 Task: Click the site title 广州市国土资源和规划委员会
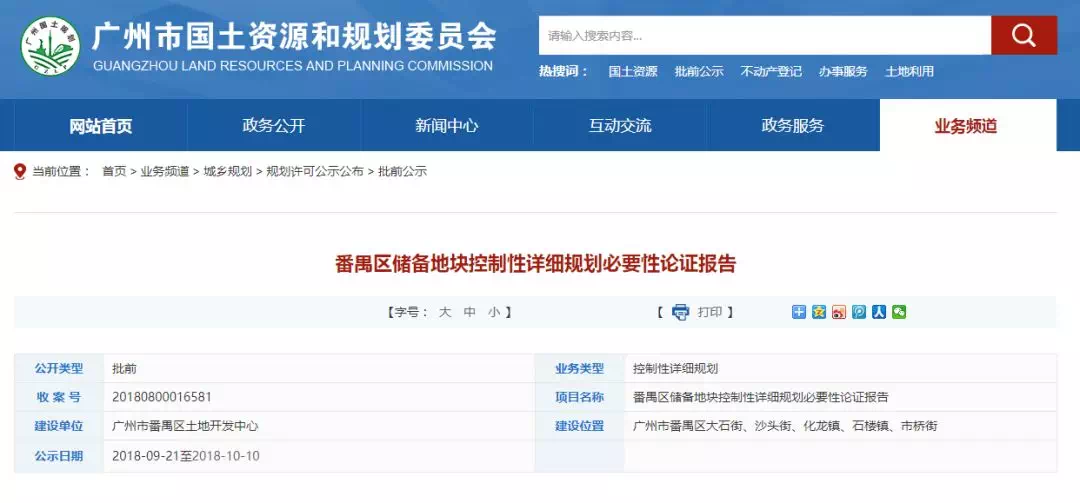click(294, 37)
